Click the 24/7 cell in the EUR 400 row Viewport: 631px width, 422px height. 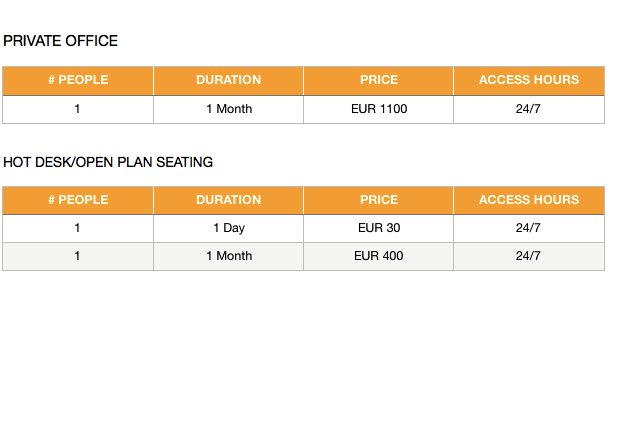pos(529,256)
